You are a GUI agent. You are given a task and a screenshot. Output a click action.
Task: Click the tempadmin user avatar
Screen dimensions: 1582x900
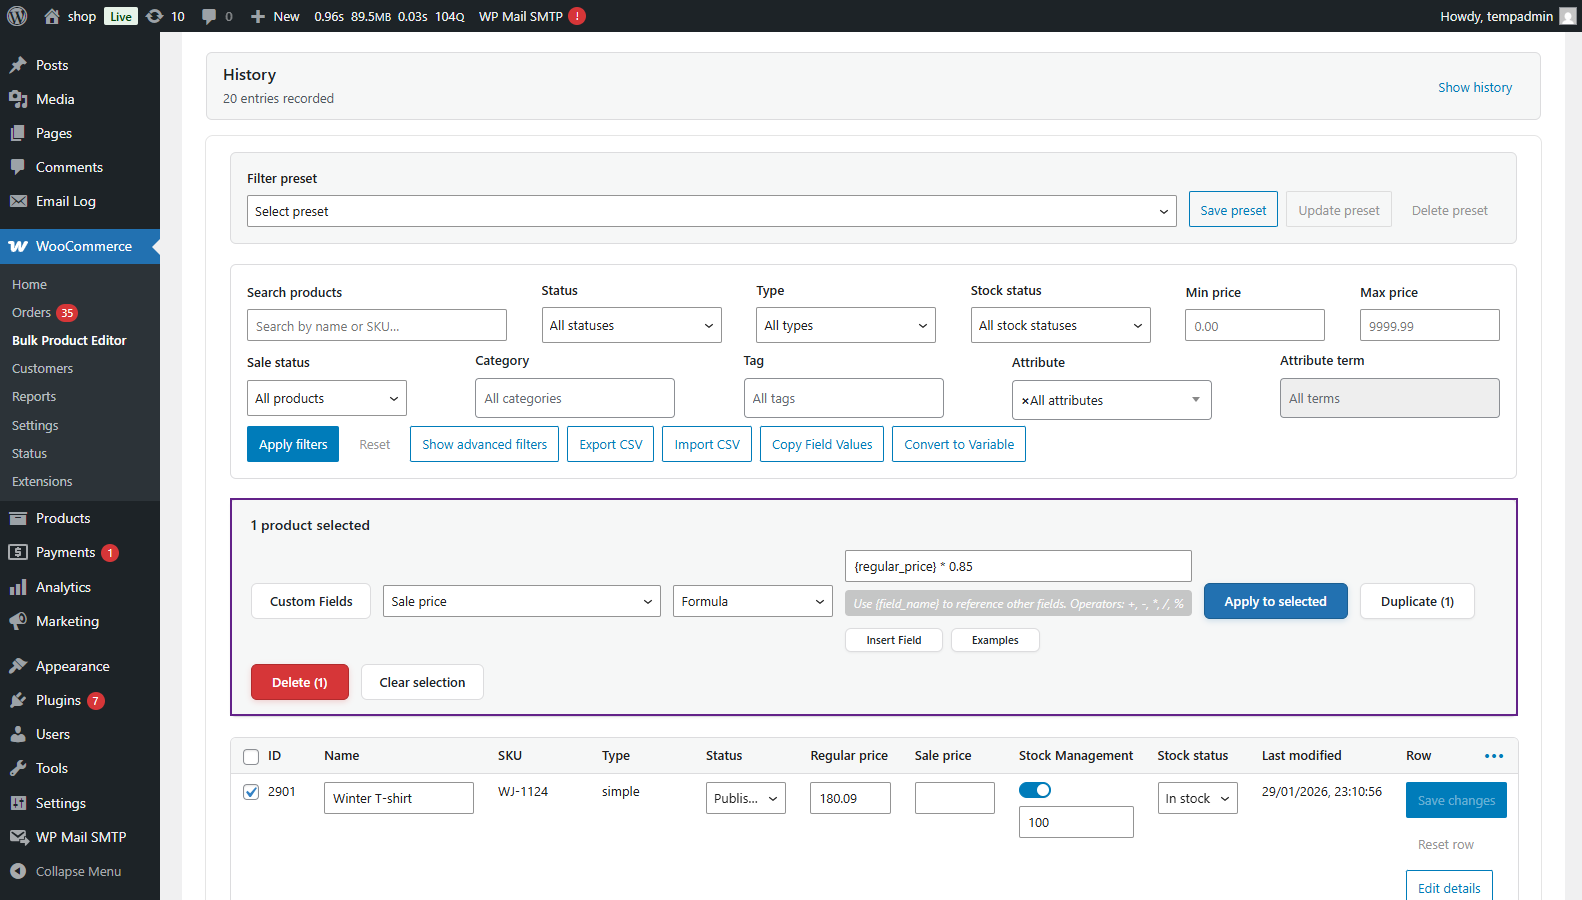[x=1567, y=16]
